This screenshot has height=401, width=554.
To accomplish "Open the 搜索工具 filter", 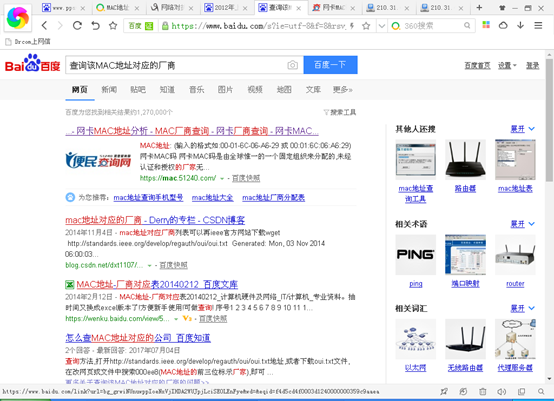I will pos(340,112).
